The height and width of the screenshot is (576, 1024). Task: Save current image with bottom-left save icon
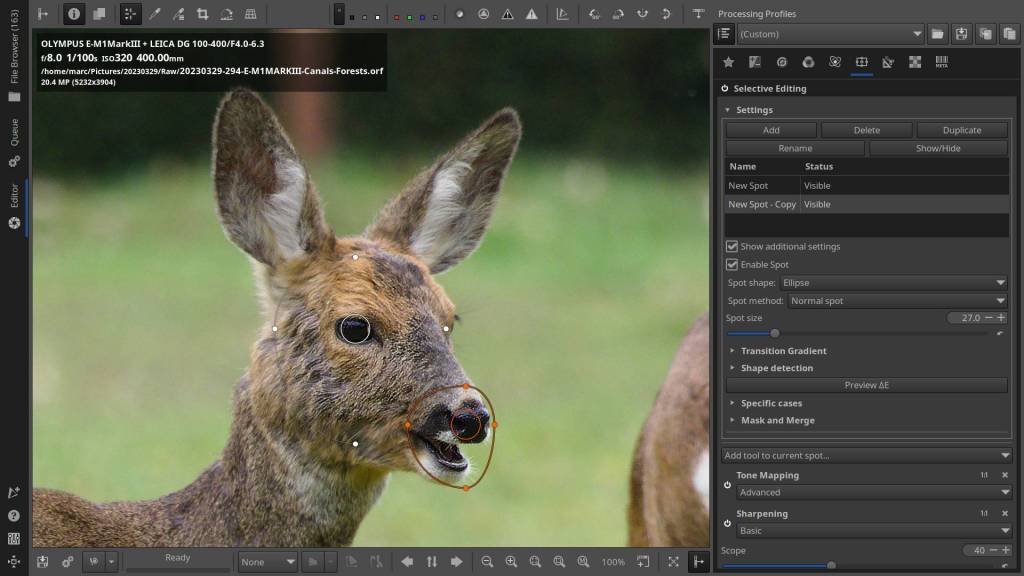[x=43, y=562]
